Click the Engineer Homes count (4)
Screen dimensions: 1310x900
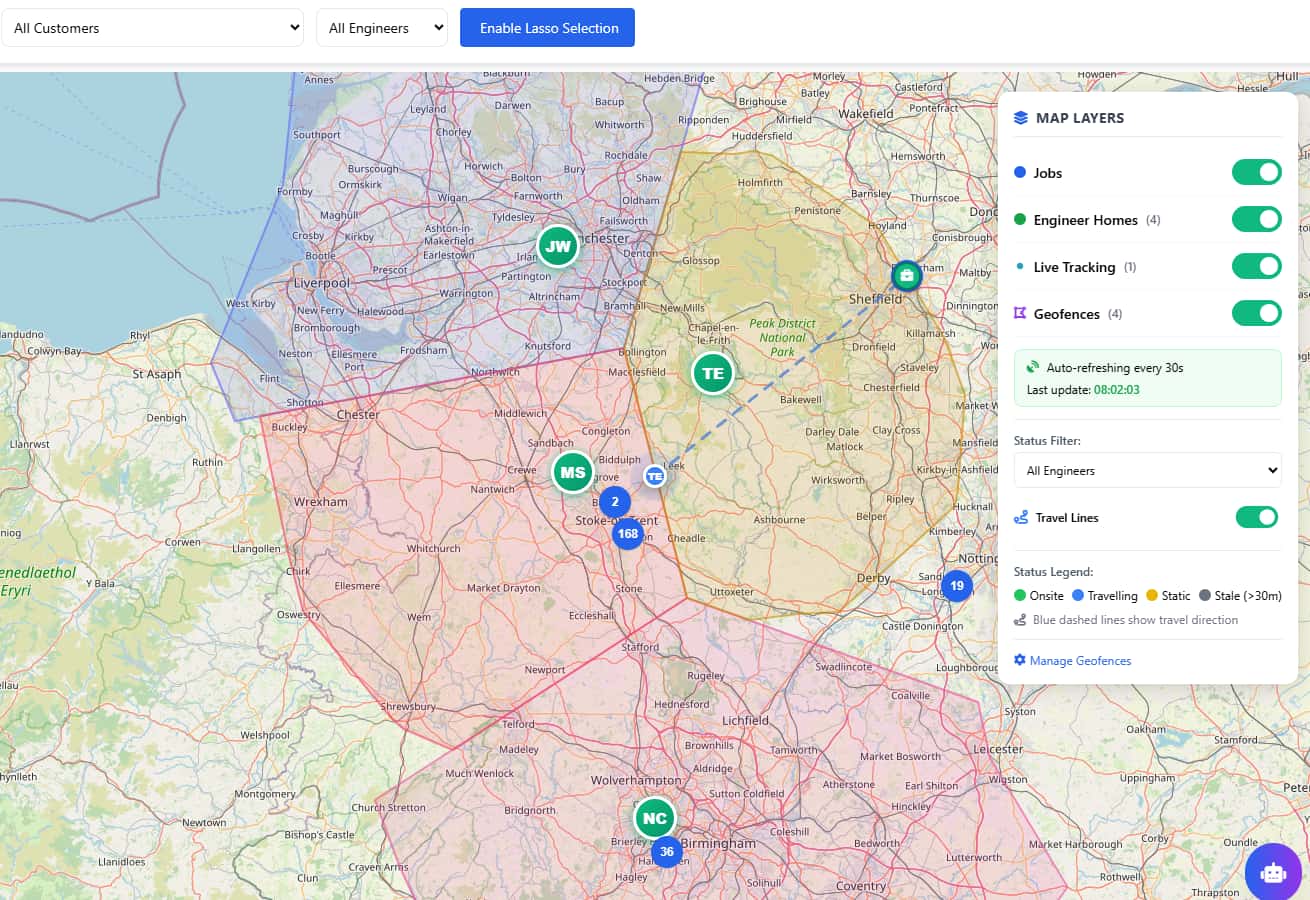click(x=1152, y=220)
